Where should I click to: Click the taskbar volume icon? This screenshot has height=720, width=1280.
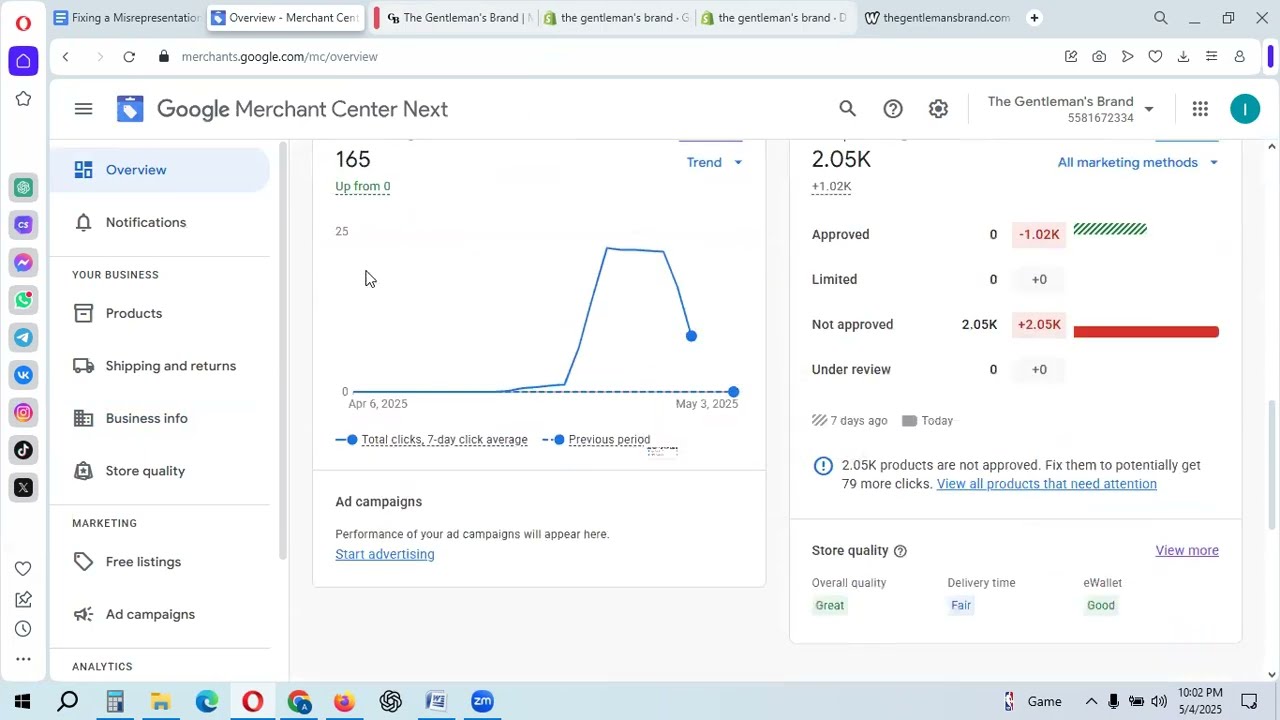pos(1159,701)
